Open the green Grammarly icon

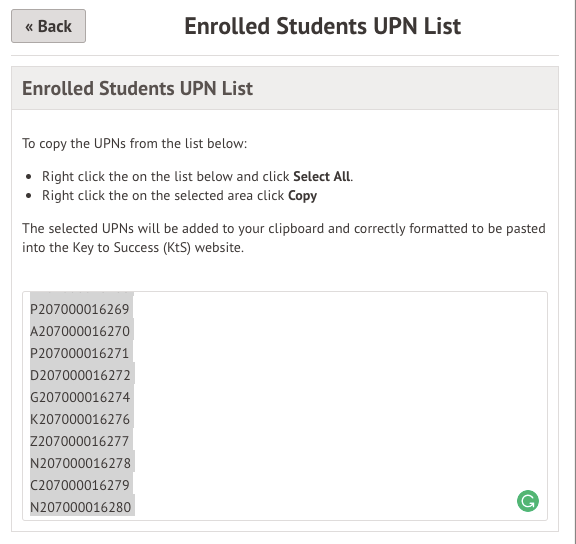tap(528, 501)
